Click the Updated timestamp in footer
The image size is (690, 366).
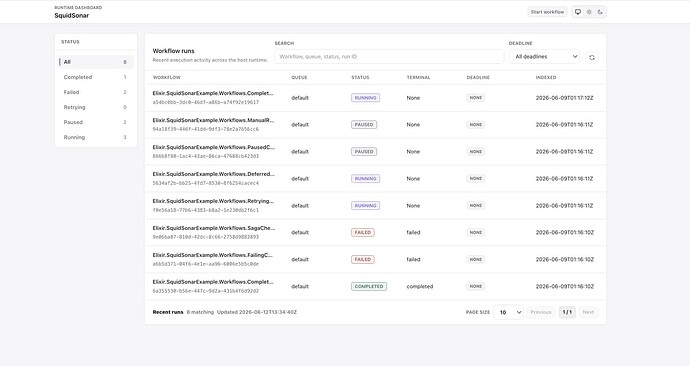click(x=257, y=312)
